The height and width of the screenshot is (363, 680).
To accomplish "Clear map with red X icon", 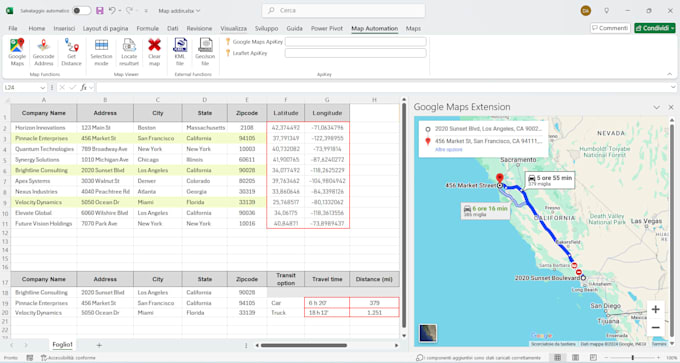I will coord(154,52).
